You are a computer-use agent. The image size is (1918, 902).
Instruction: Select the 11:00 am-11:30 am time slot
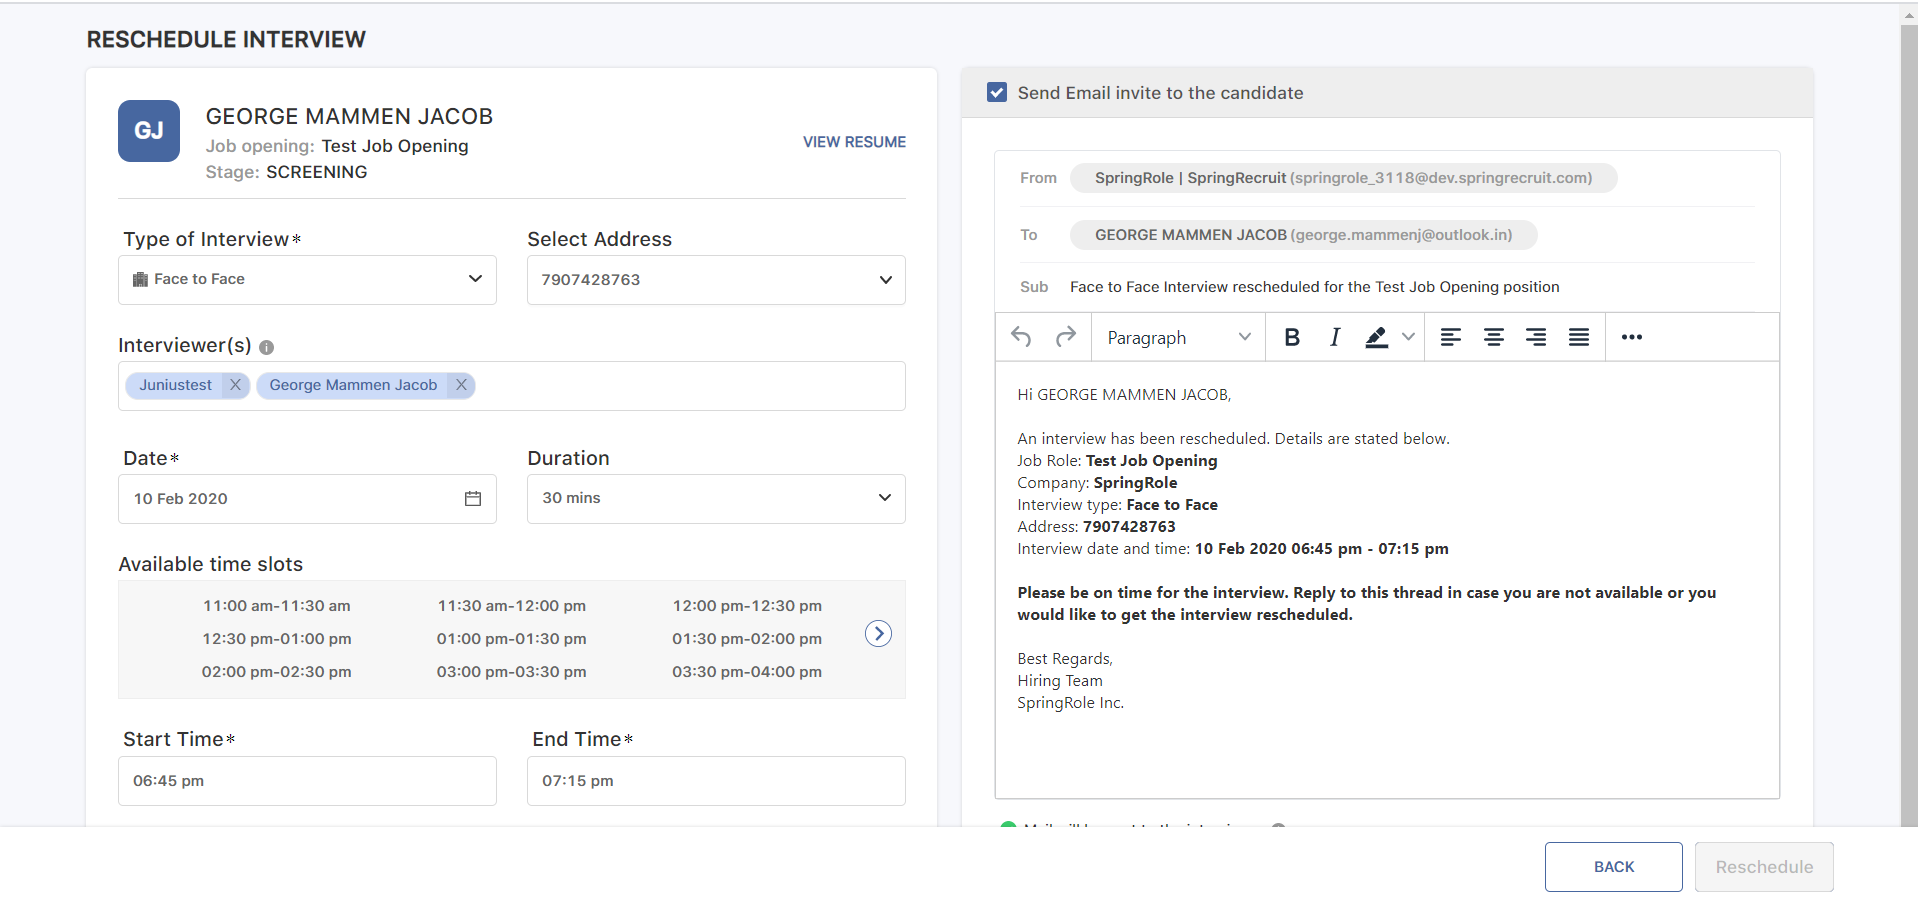[277, 606]
